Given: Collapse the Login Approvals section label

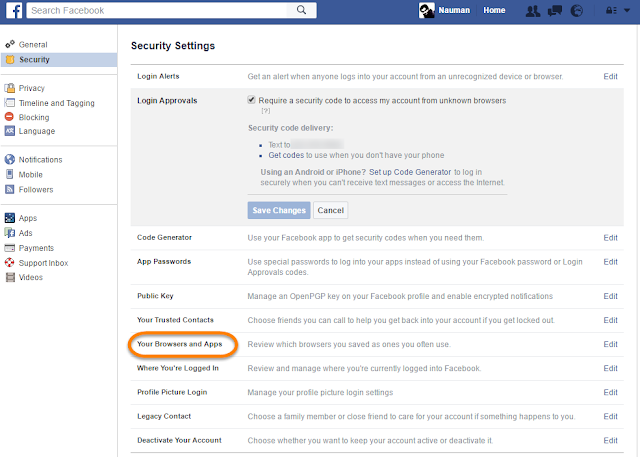Looking at the screenshot, I should click(167, 100).
